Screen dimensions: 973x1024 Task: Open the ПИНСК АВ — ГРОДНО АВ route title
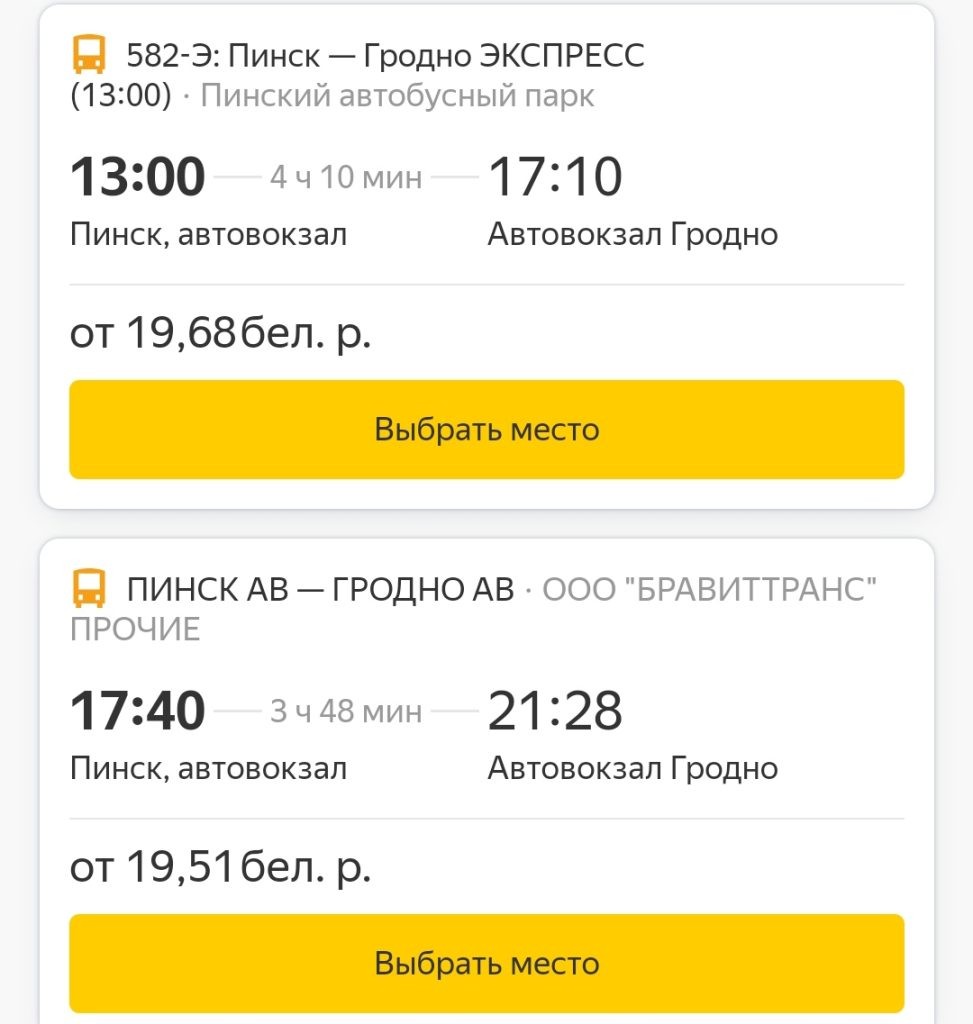(320, 590)
